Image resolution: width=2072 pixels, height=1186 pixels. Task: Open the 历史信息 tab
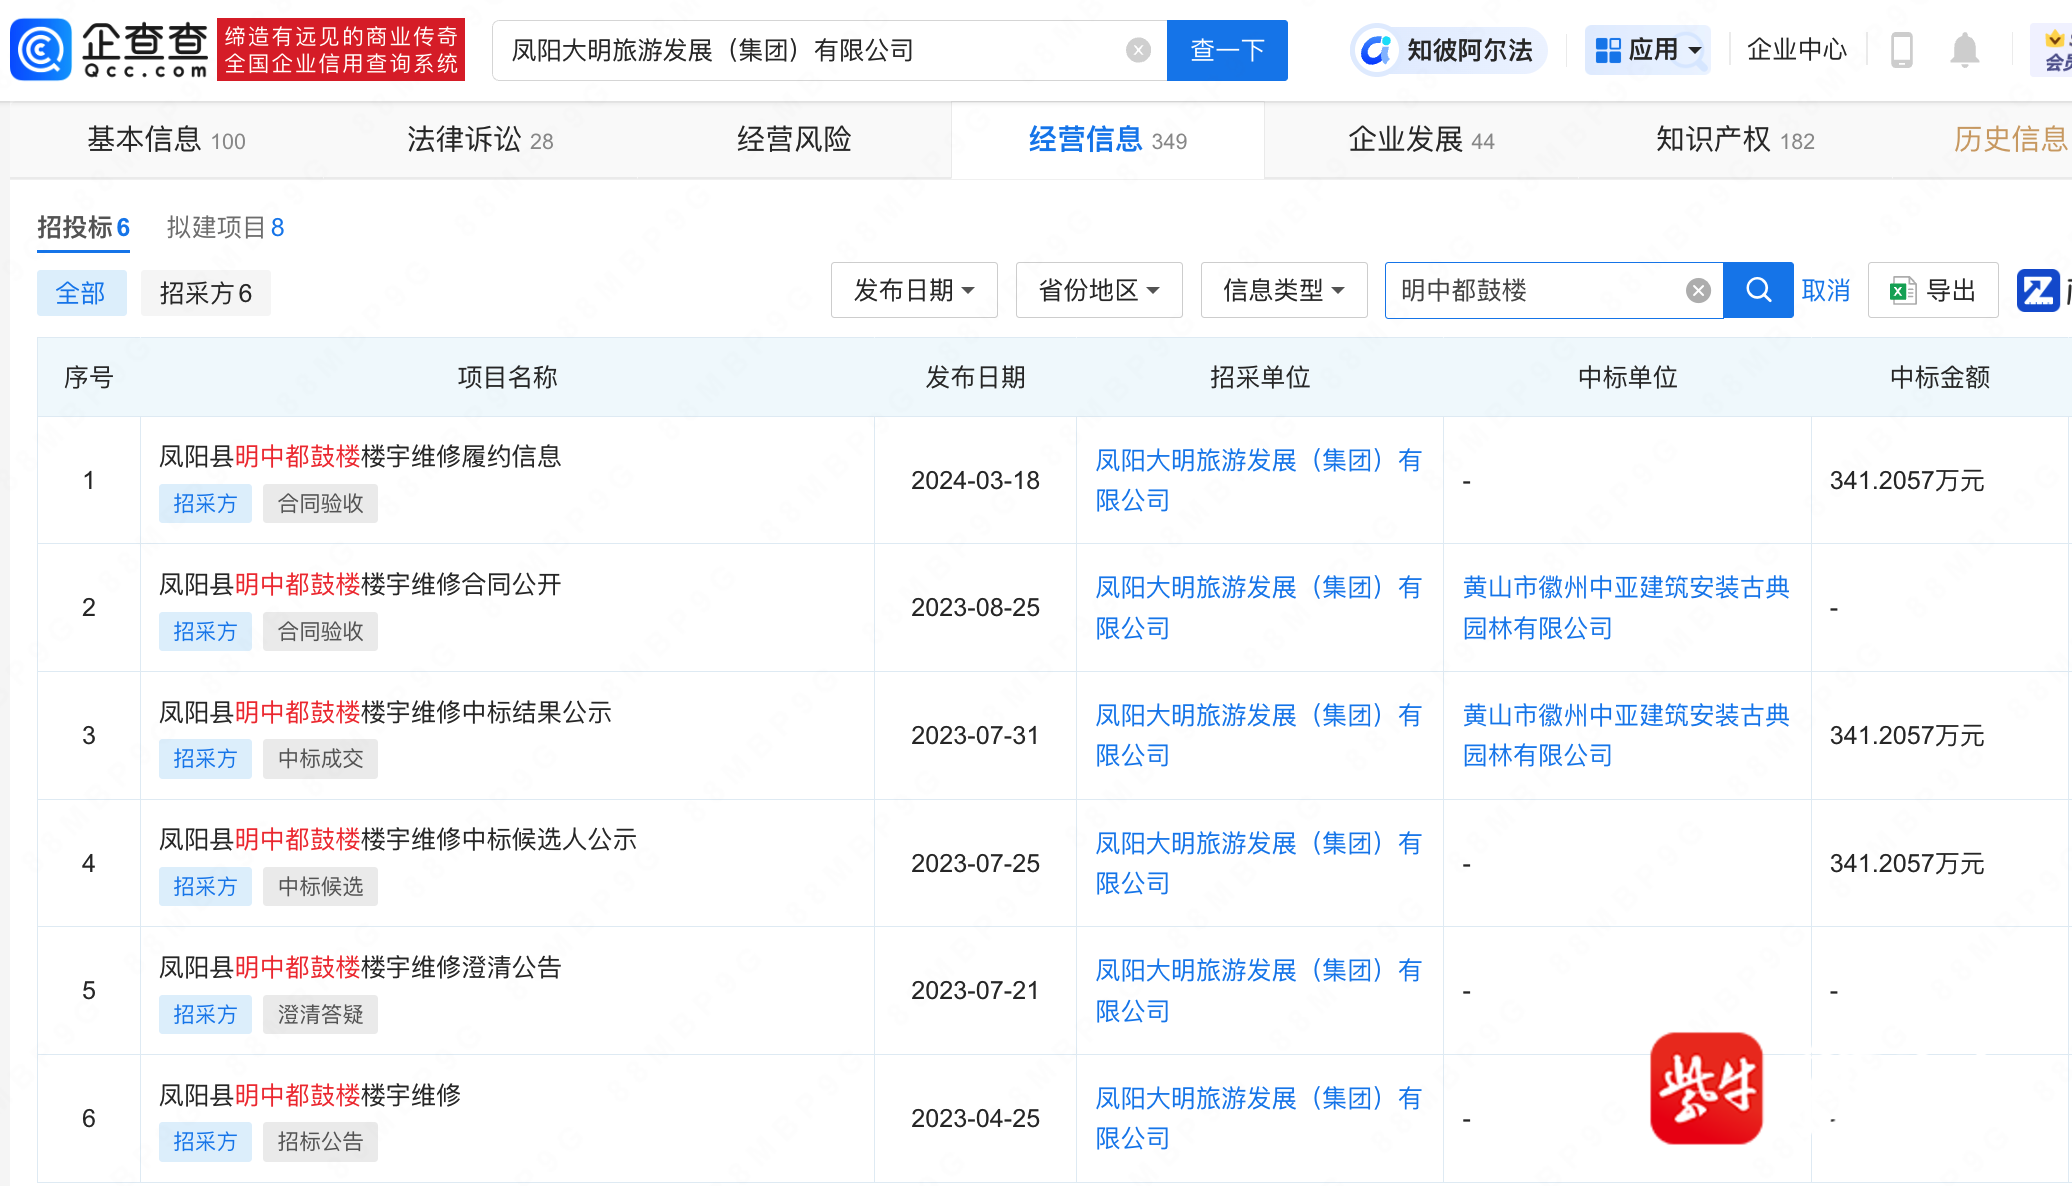(x=2011, y=140)
